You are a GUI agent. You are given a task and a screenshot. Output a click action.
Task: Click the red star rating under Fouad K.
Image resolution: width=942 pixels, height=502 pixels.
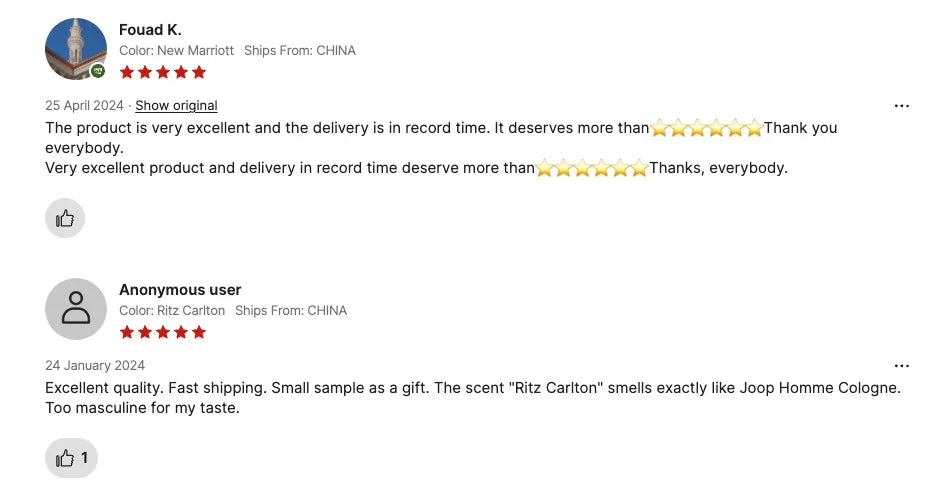tap(163, 72)
